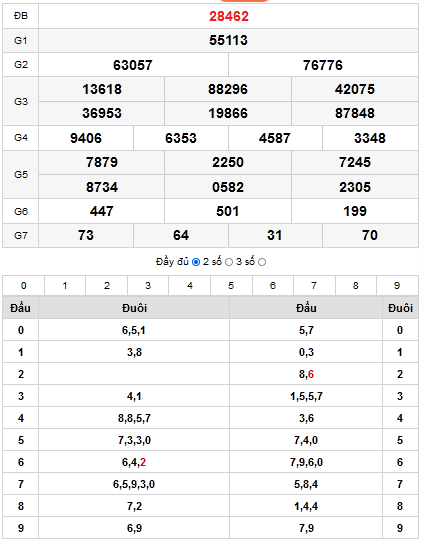The height and width of the screenshot is (544, 424).
Task: Click the head values cell "5,8,4"
Action: [x=306, y=484]
